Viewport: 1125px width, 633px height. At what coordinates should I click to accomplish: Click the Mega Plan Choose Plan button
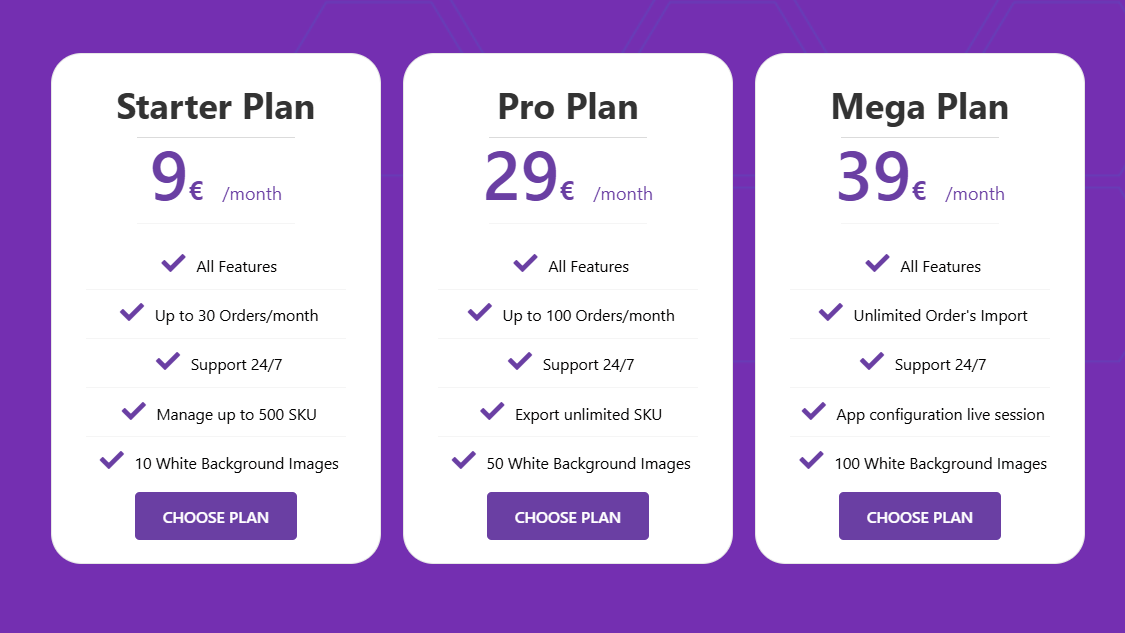point(919,516)
